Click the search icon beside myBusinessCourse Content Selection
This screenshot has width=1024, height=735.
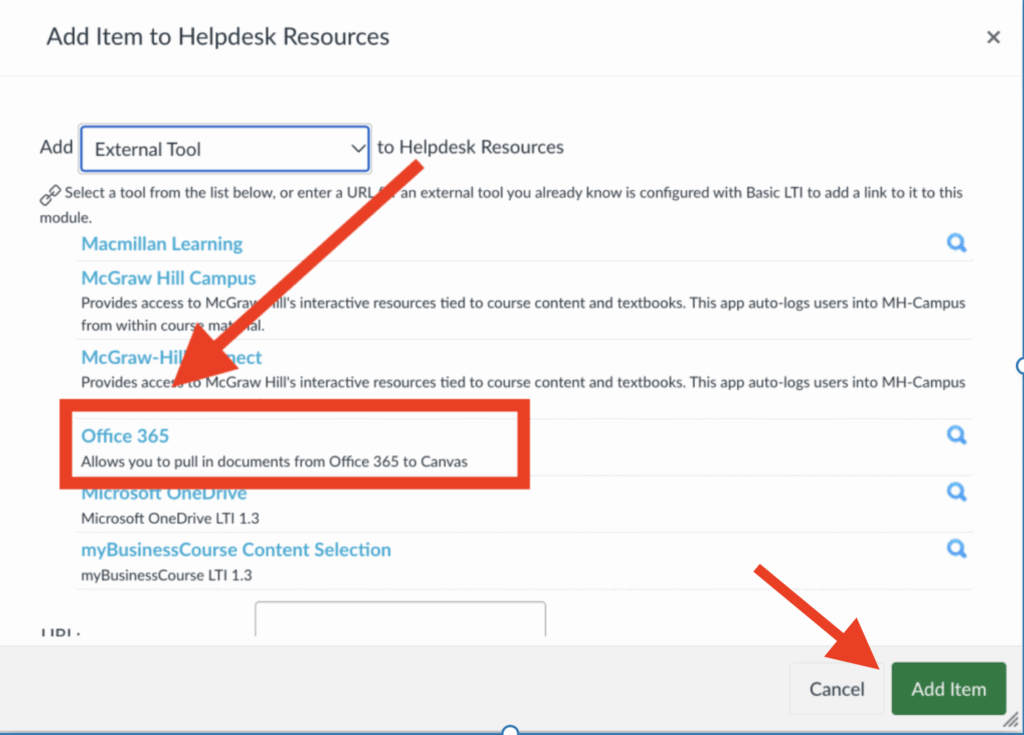click(x=956, y=548)
